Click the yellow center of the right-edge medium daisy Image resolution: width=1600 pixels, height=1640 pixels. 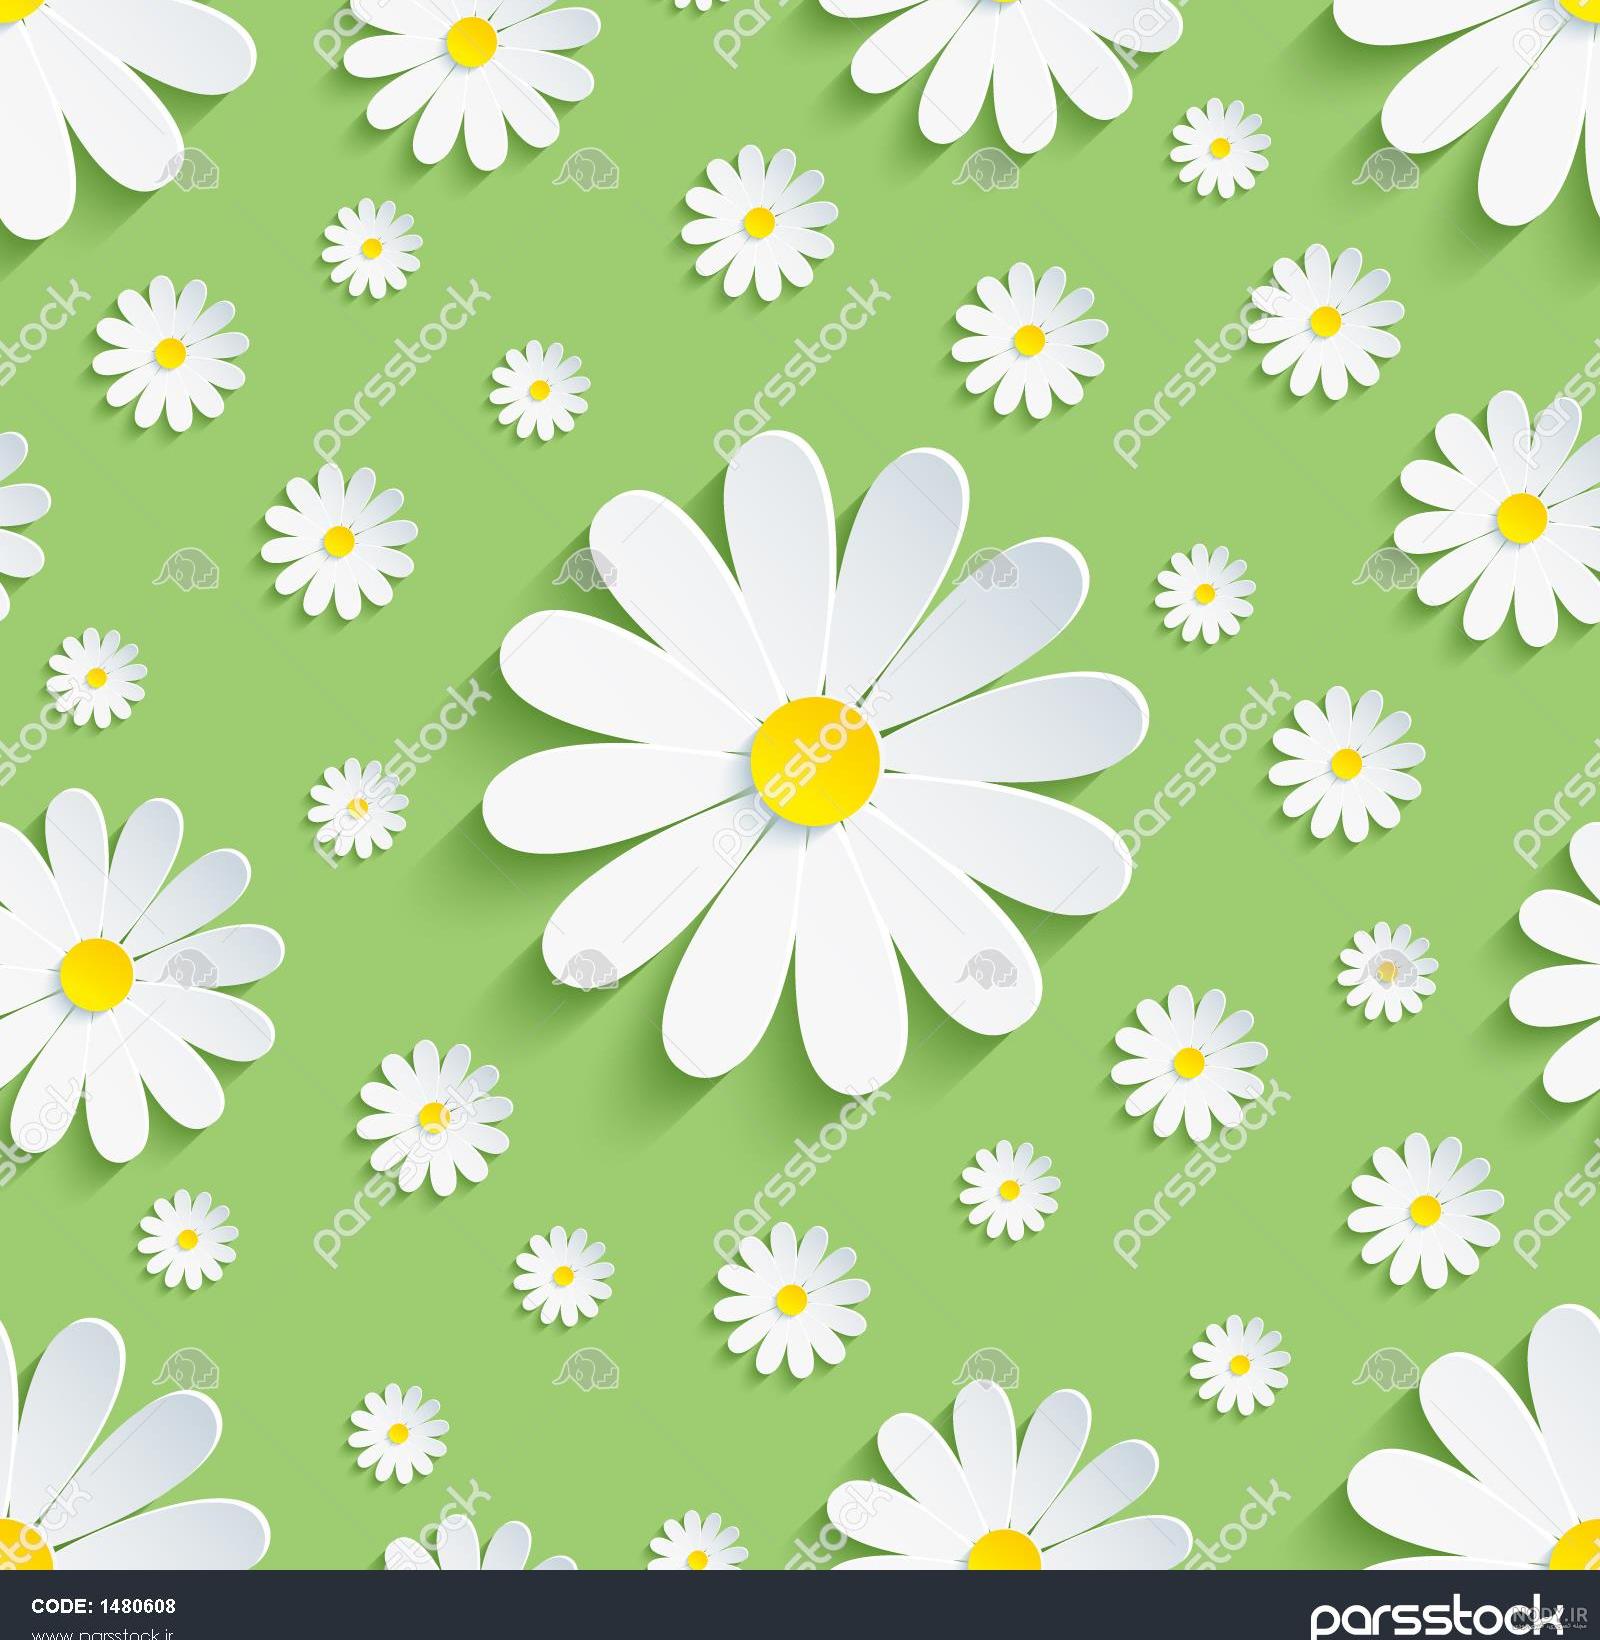coord(1522,514)
